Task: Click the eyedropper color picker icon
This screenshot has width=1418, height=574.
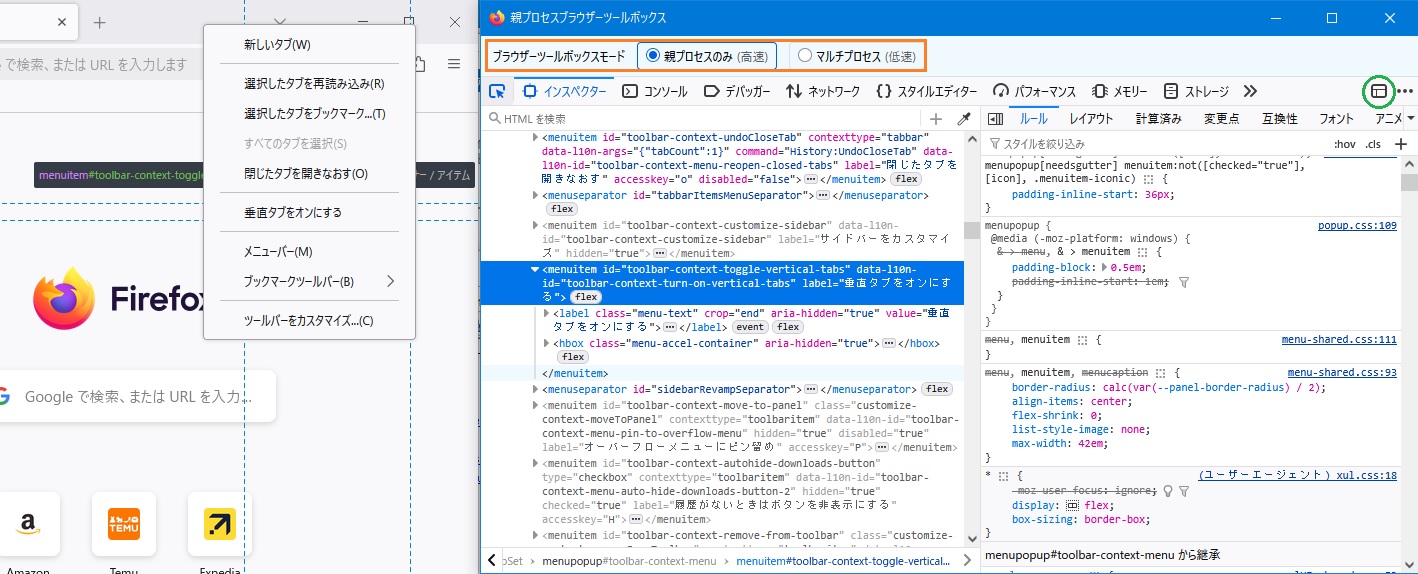Action: click(x=964, y=119)
